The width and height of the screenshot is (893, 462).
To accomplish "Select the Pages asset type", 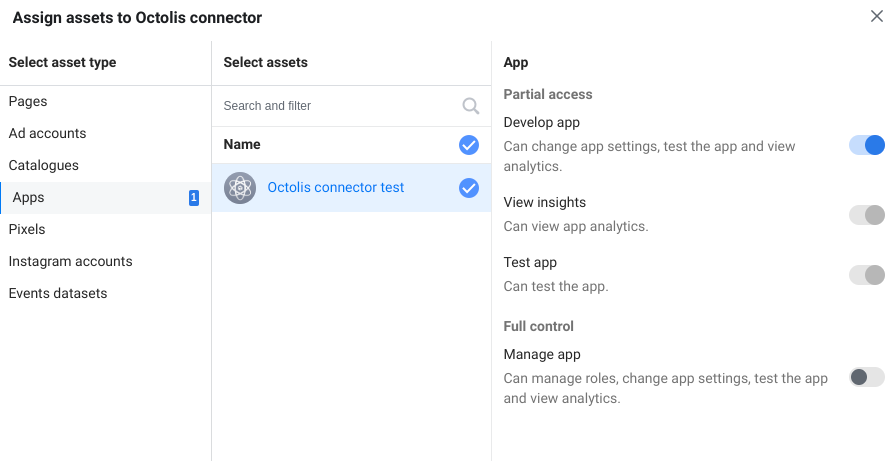I will (x=105, y=101).
